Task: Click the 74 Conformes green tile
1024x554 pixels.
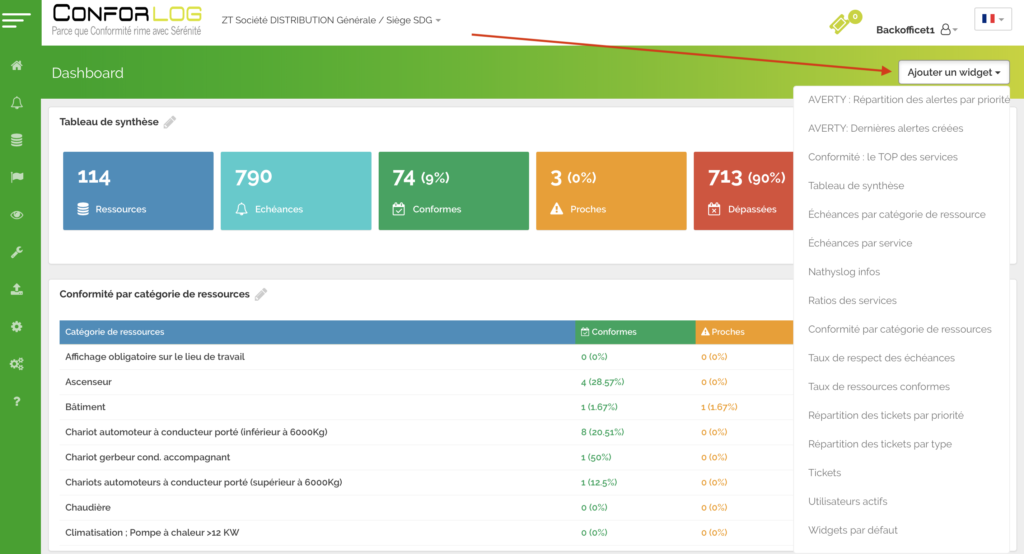Action: [x=453, y=191]
